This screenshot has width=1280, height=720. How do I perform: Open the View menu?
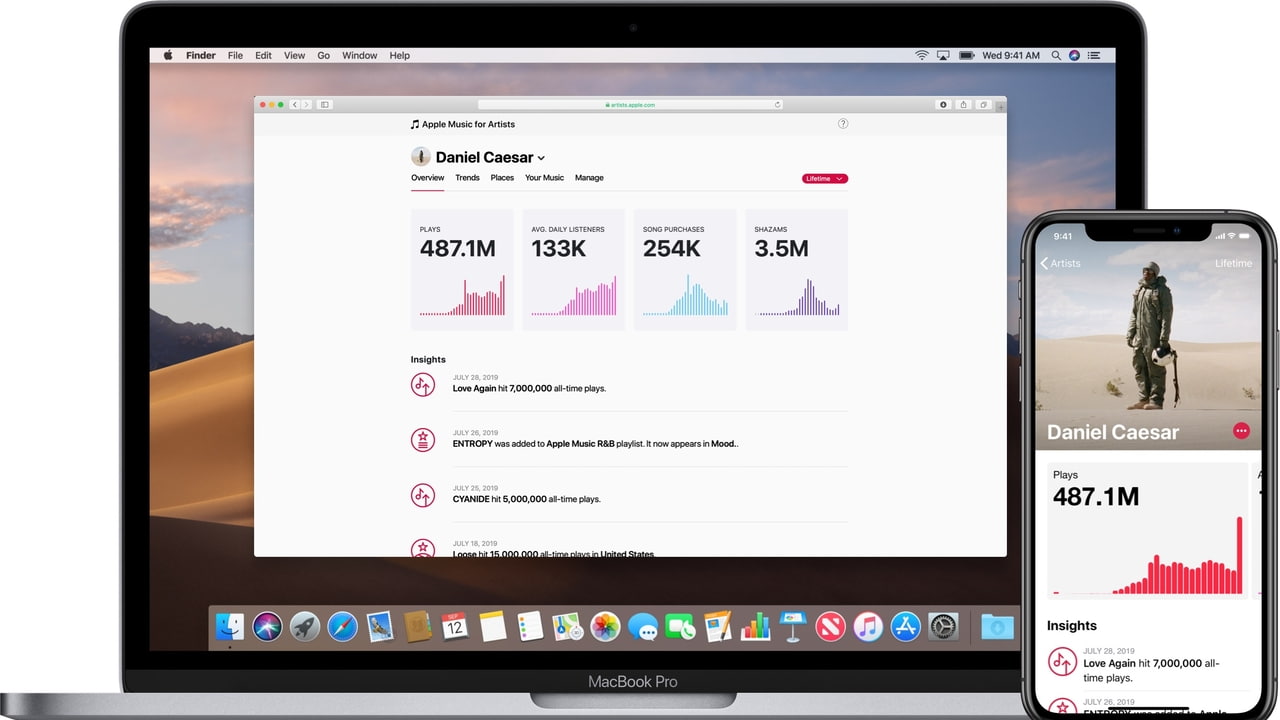[x=294, y=56]
